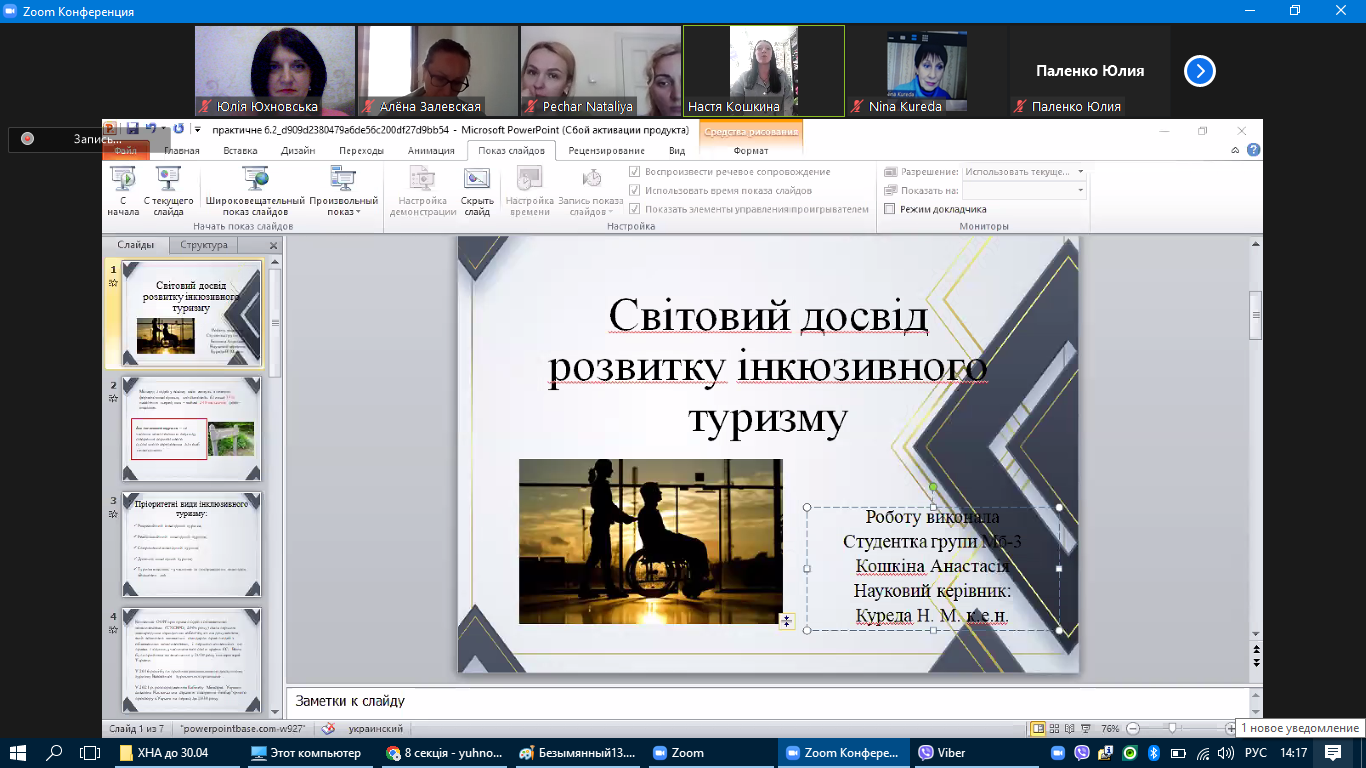
Task: Open Настройка демонстрации settings
Action: coord(421,191)
